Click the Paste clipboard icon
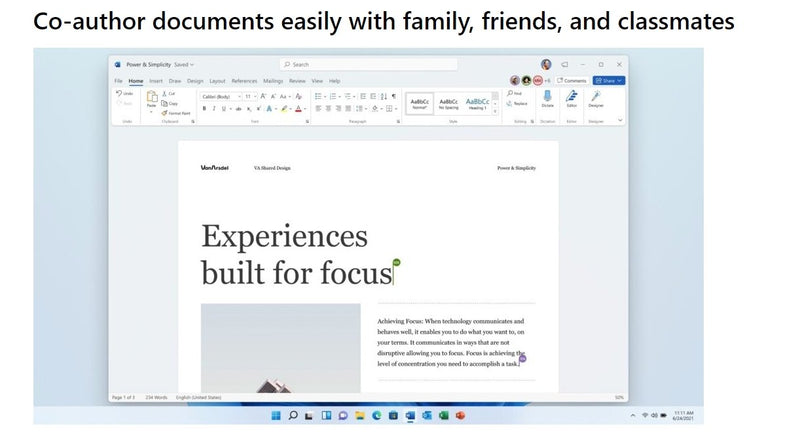The width and height of the screenshot is (800, 433). pos(152,98)
